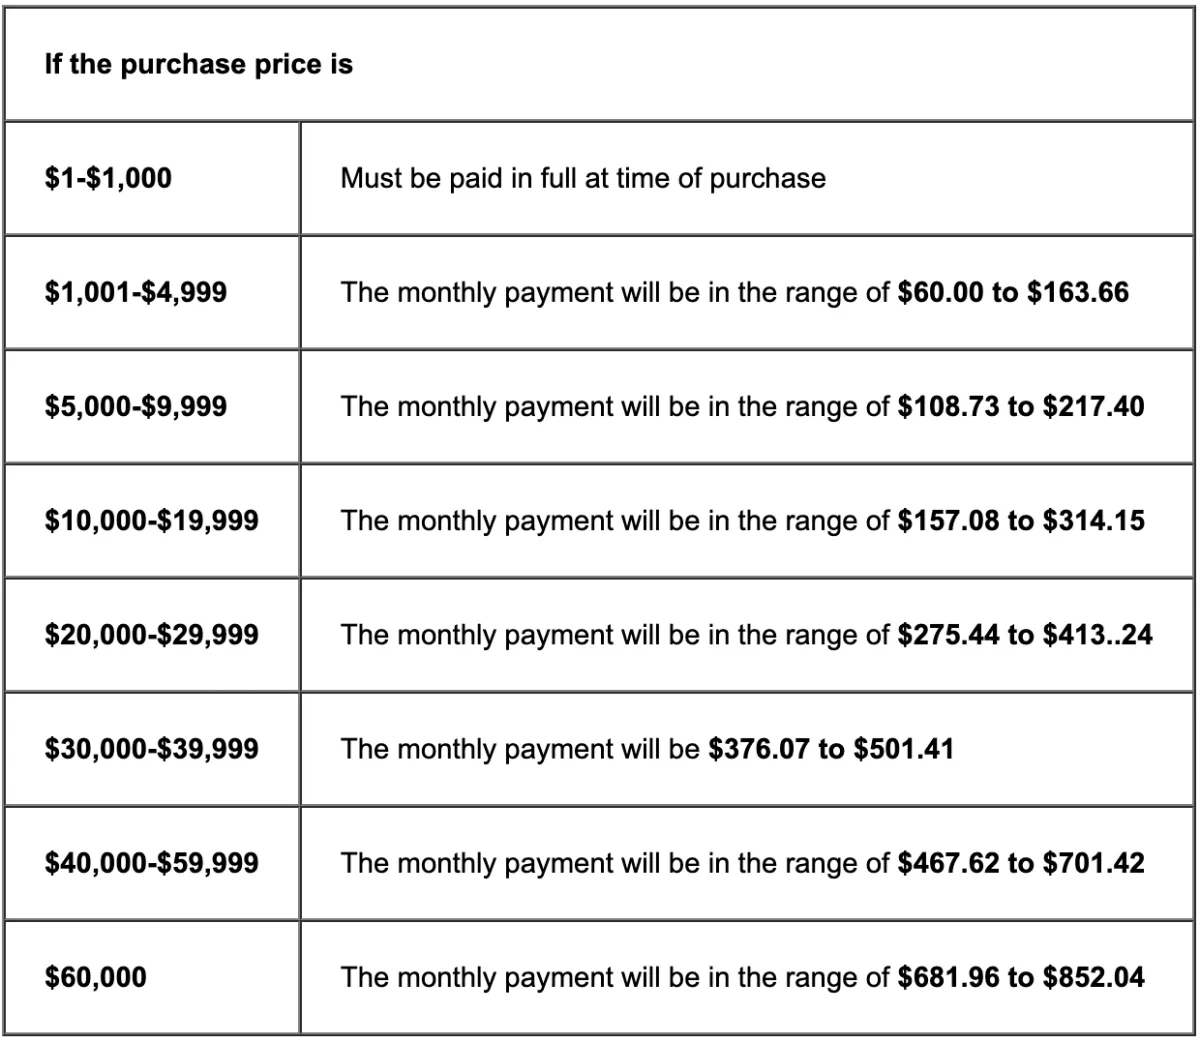Click the $376.07 to $501.41 payment amount
1200x1043 pixels.
[830, 749]
